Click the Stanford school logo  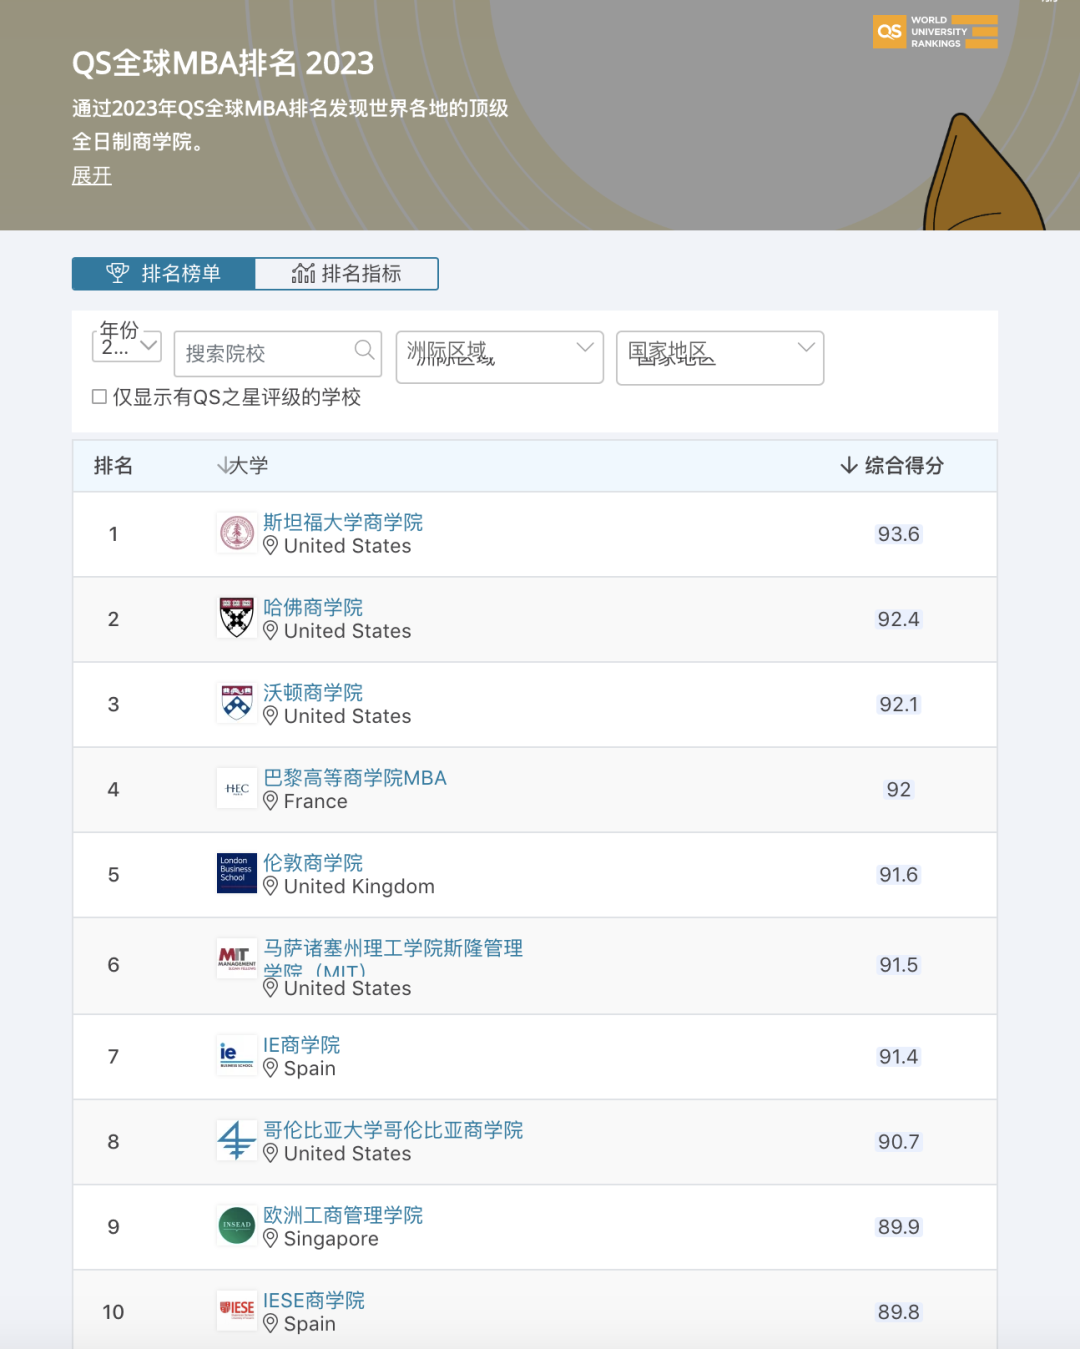(x=237, y=533)
